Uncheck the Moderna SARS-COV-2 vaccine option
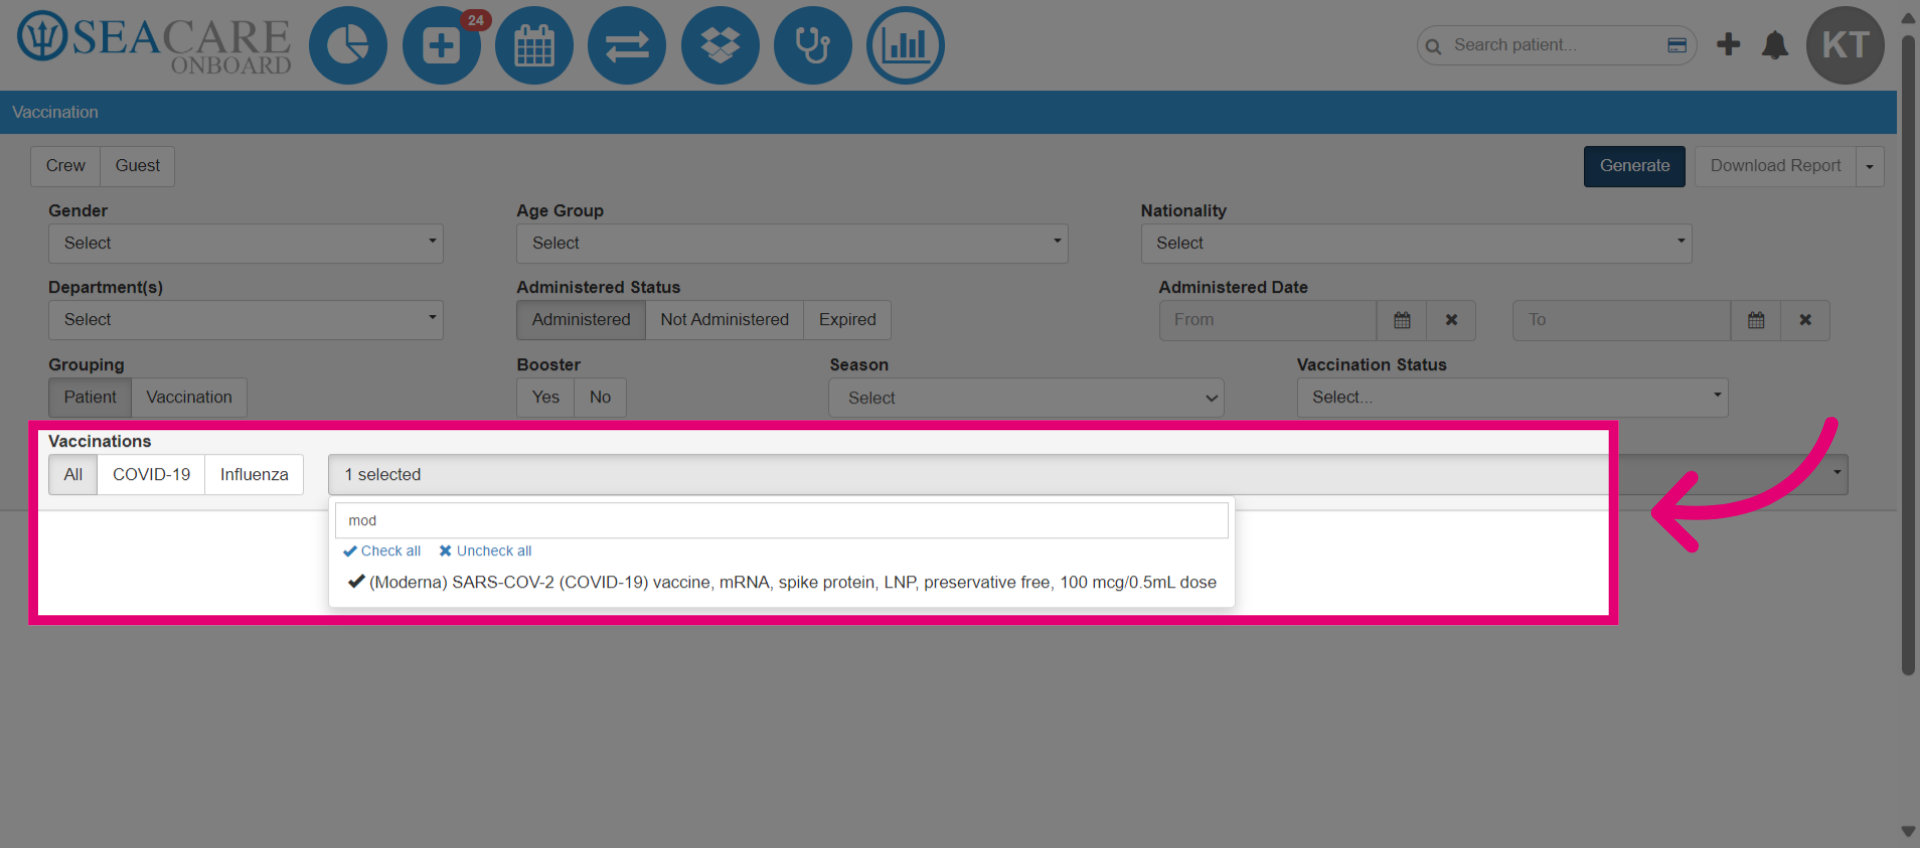This screenshot has height=848, width=1920. [x=782, y=582]
